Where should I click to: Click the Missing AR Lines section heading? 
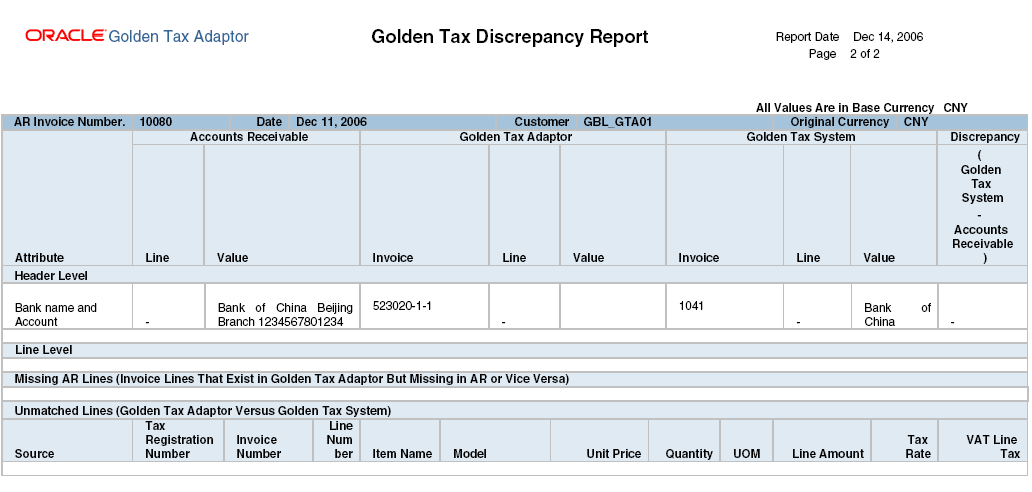[x=292, y=379]
